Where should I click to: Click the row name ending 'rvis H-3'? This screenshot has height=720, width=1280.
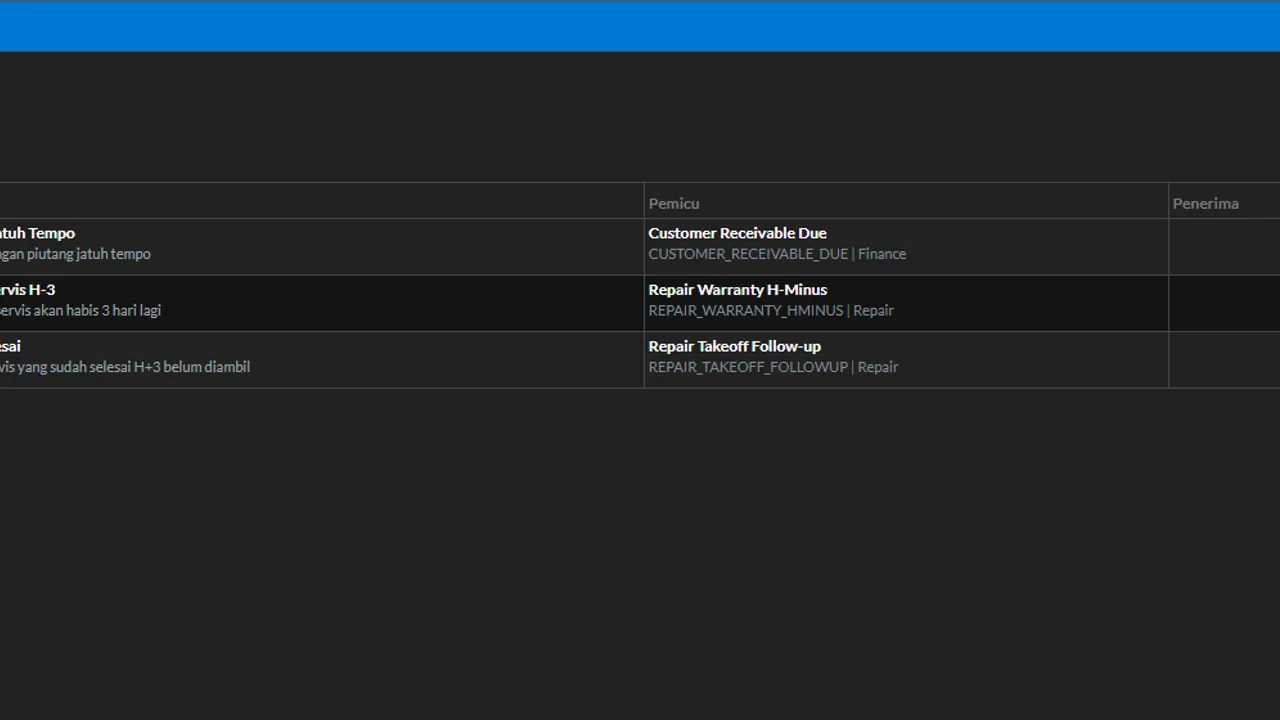[x=27, y=290]
